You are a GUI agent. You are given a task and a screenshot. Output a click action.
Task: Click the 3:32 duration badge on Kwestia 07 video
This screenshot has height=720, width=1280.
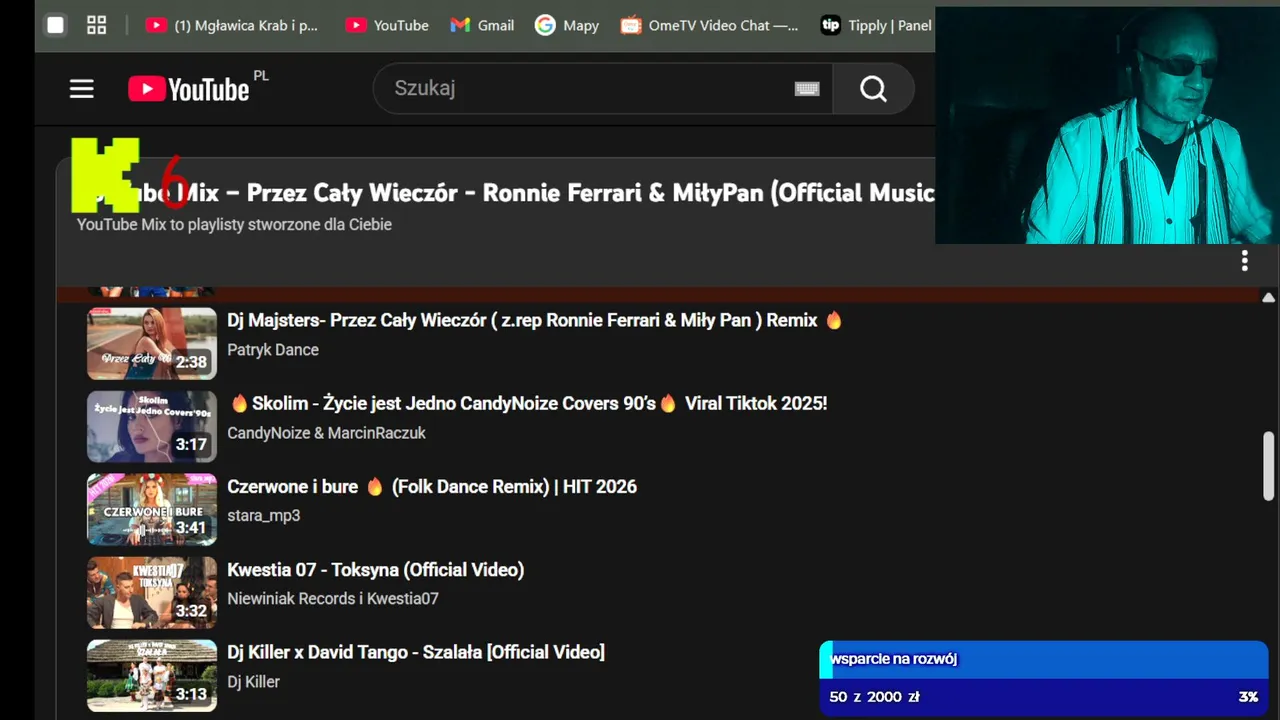click(x=191, y=611)
